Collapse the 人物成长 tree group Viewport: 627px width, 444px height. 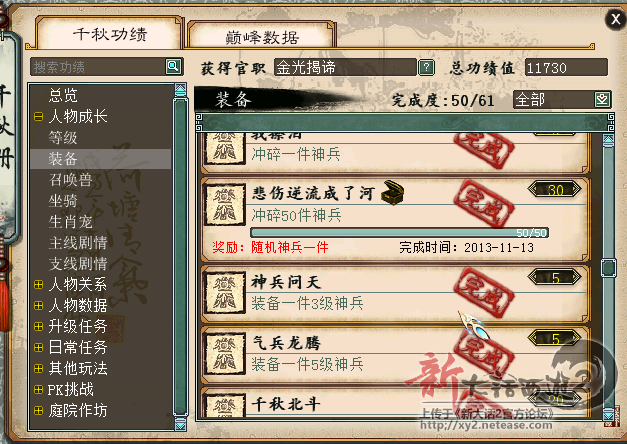pos(38,117)
